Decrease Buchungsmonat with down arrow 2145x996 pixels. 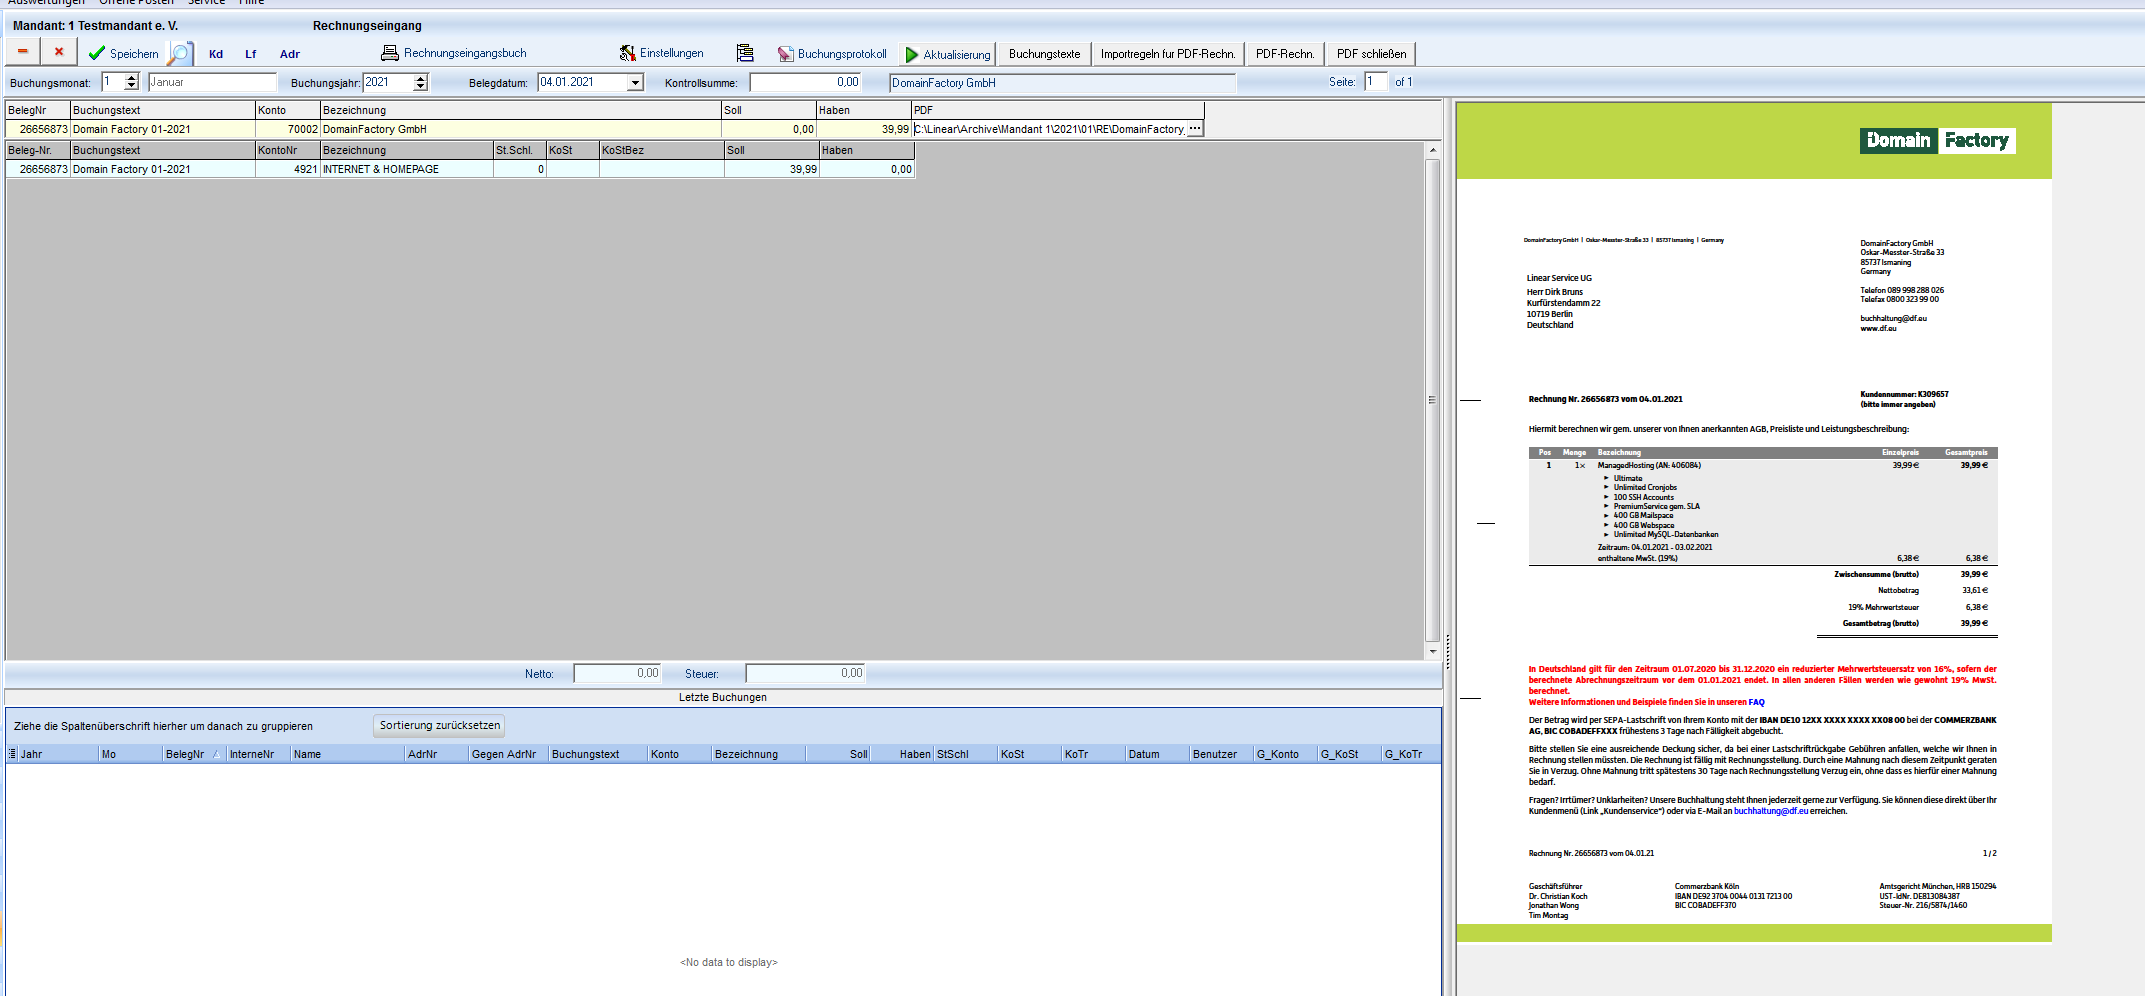(131, 86)
